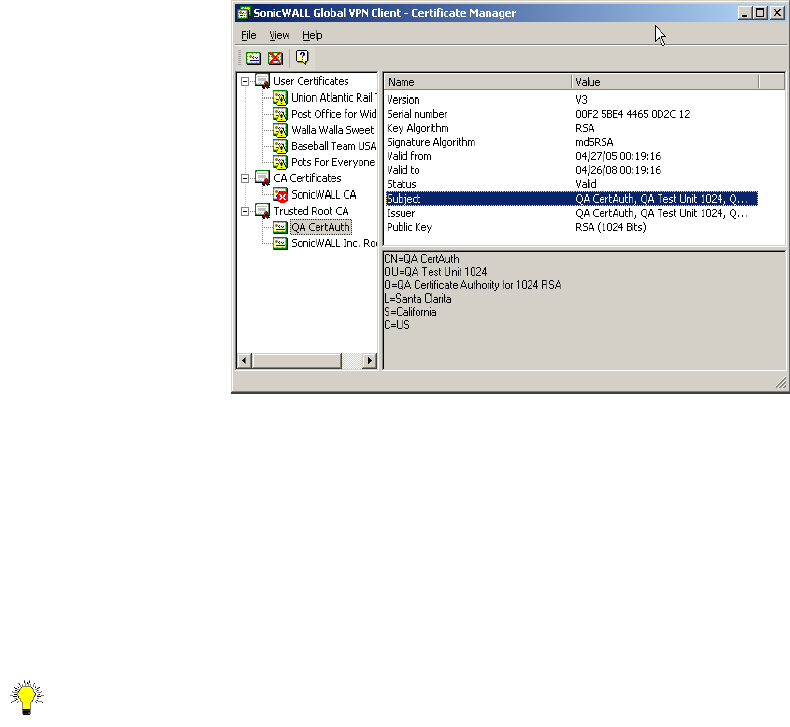Click the tree's horizontal scrollbar thumb

click(297, 361)
